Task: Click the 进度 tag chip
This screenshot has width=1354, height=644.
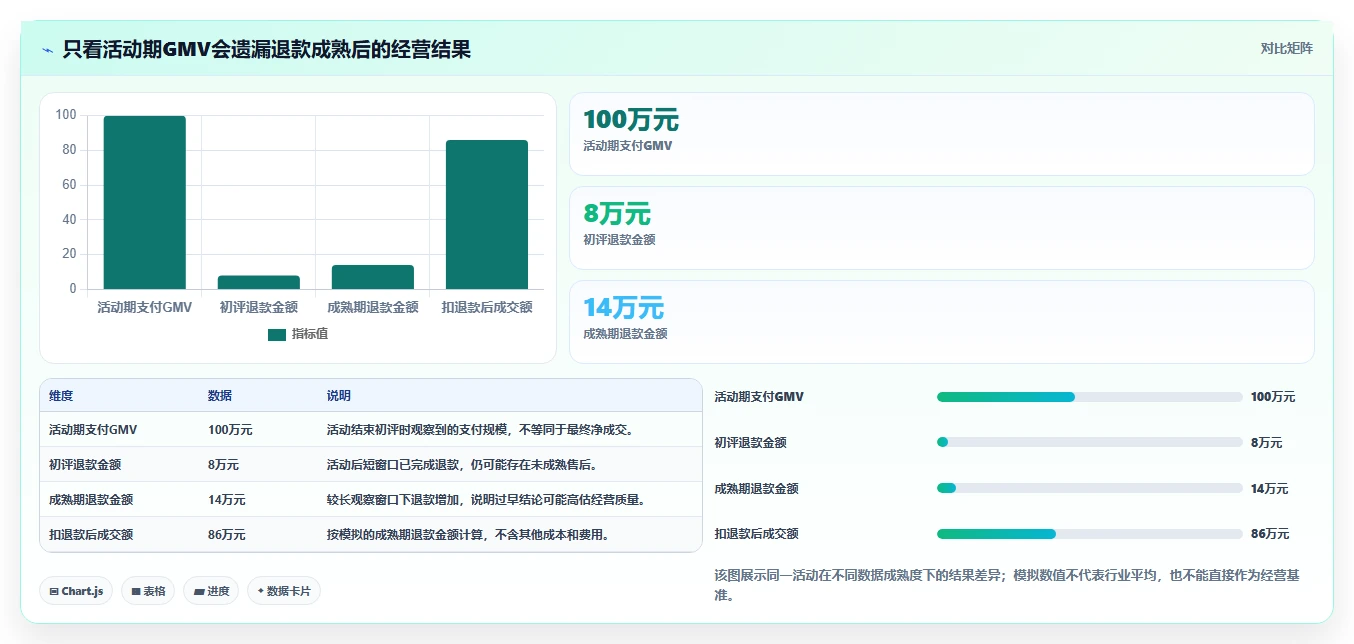Action: point(211,591)
